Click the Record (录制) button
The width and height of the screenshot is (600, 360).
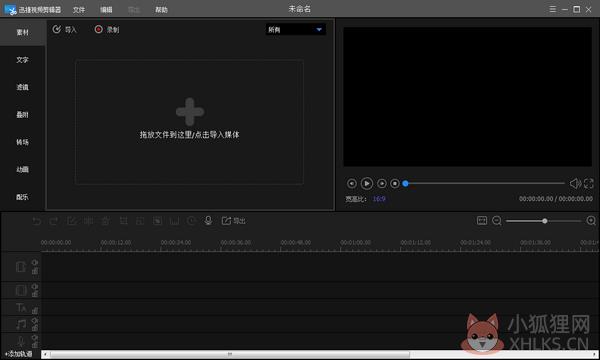click(x=107, y=29)
